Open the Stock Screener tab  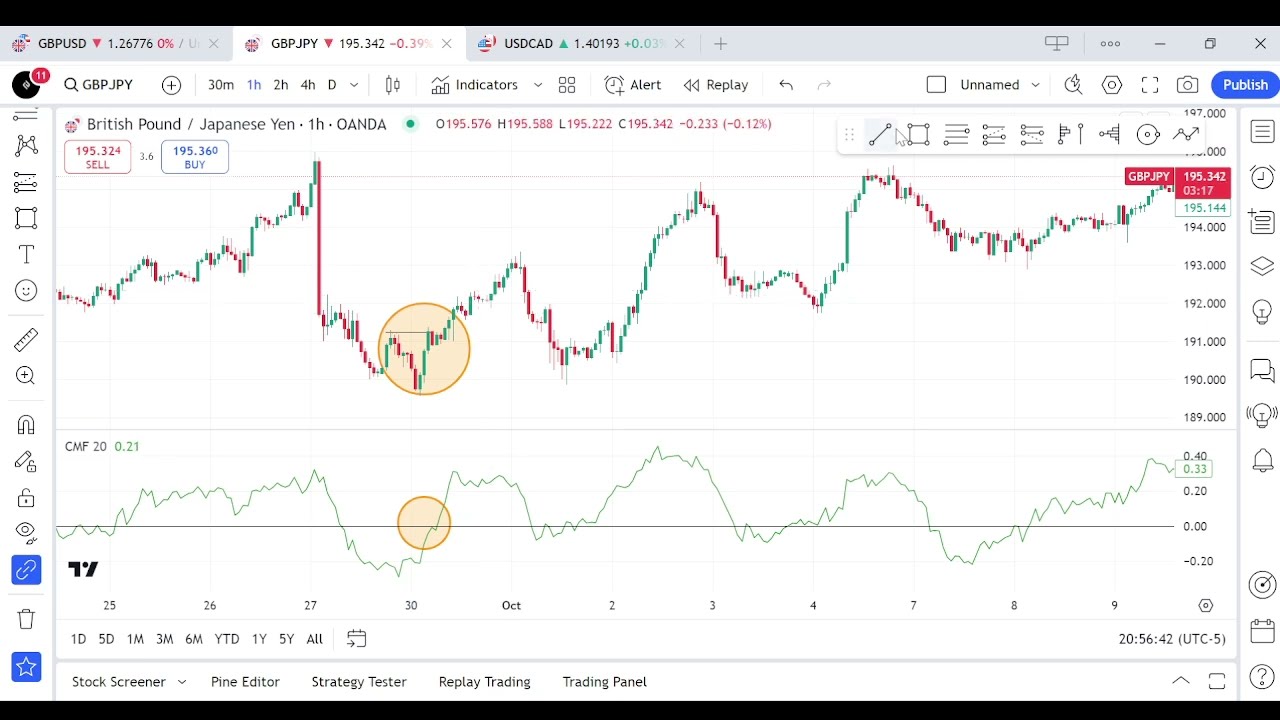(x=119, y=682)
